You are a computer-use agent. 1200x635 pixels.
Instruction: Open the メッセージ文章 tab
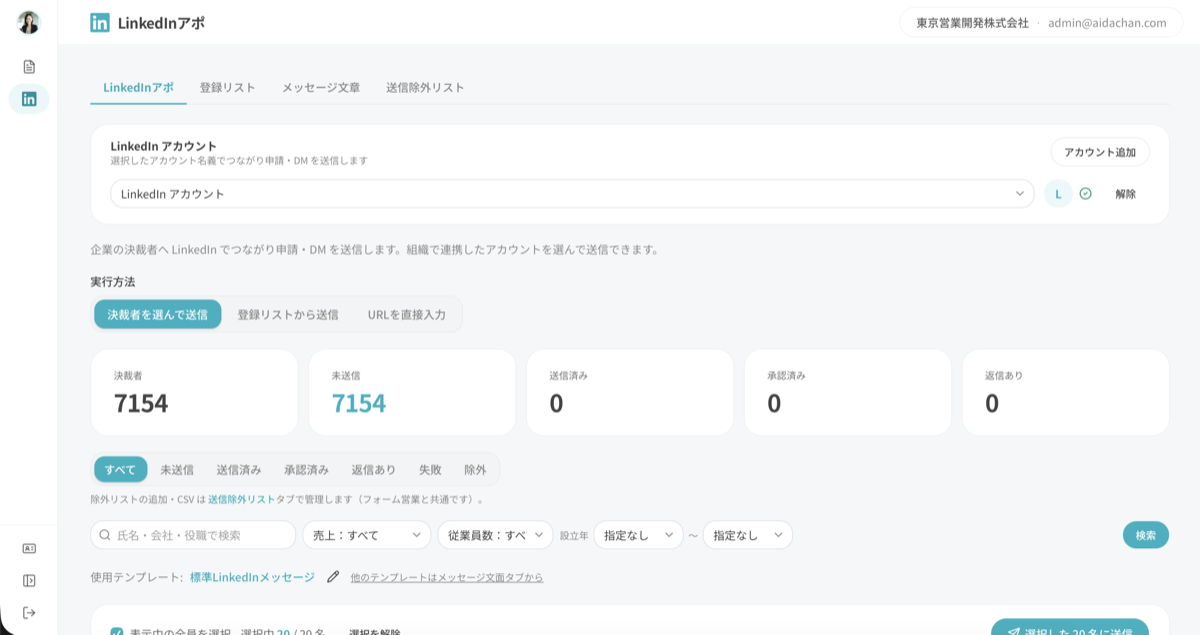coord(320,87)
